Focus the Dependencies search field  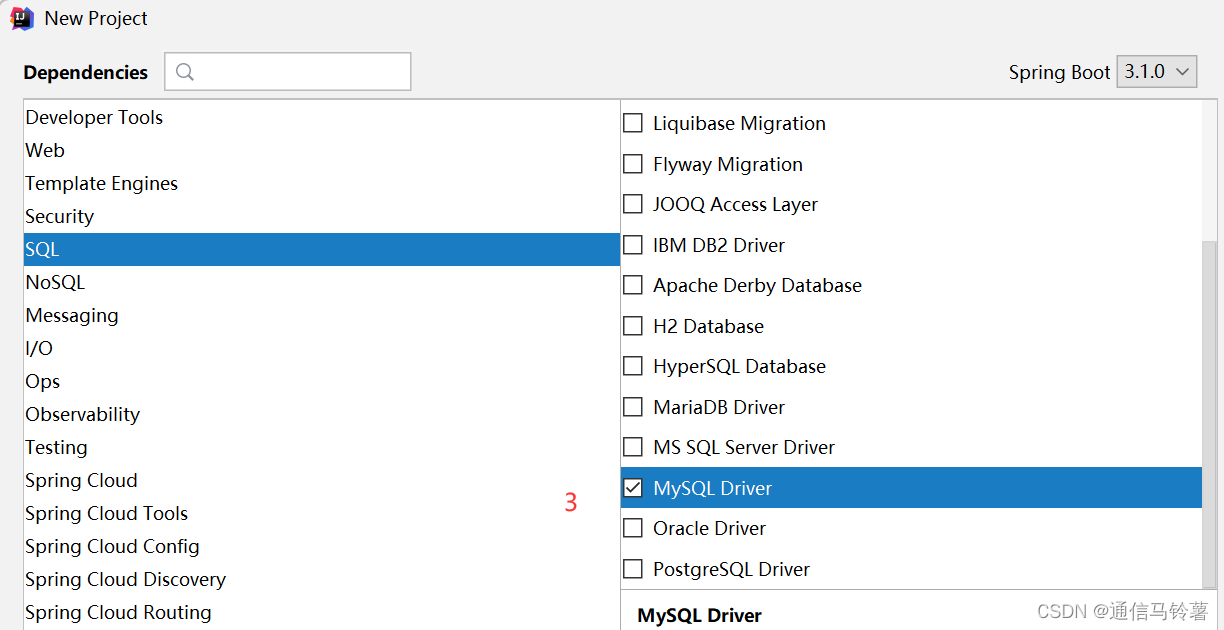coord(288,72)
